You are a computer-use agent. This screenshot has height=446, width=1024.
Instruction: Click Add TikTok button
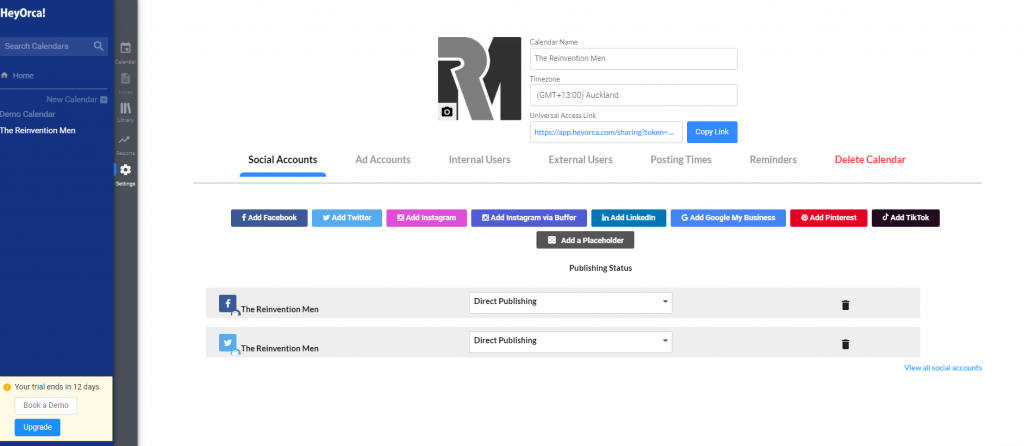click(905, 218)
